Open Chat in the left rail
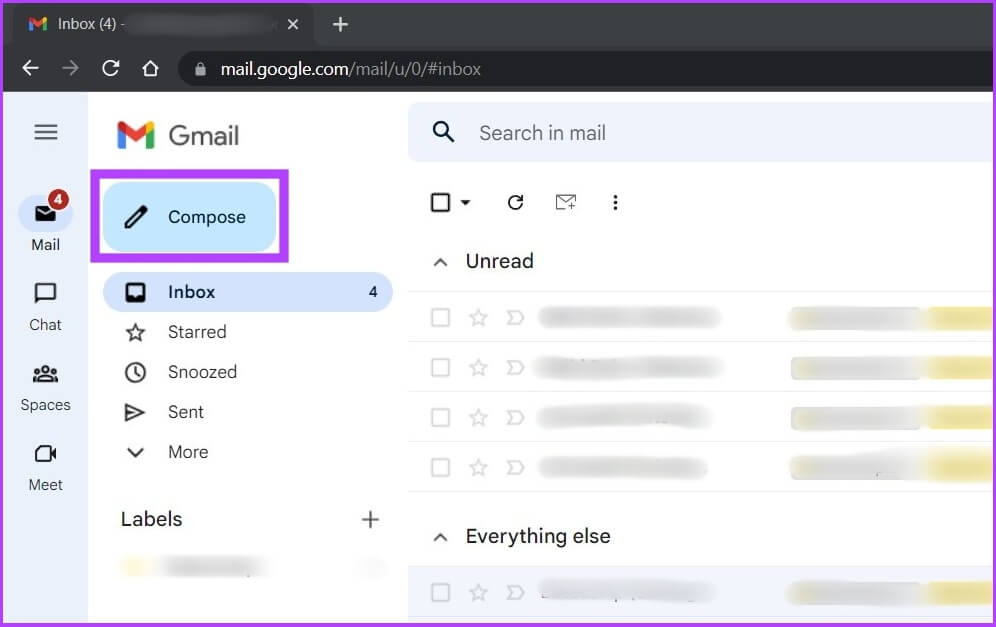This screenshot has width=996, height=627. click(x=45, y=307)
